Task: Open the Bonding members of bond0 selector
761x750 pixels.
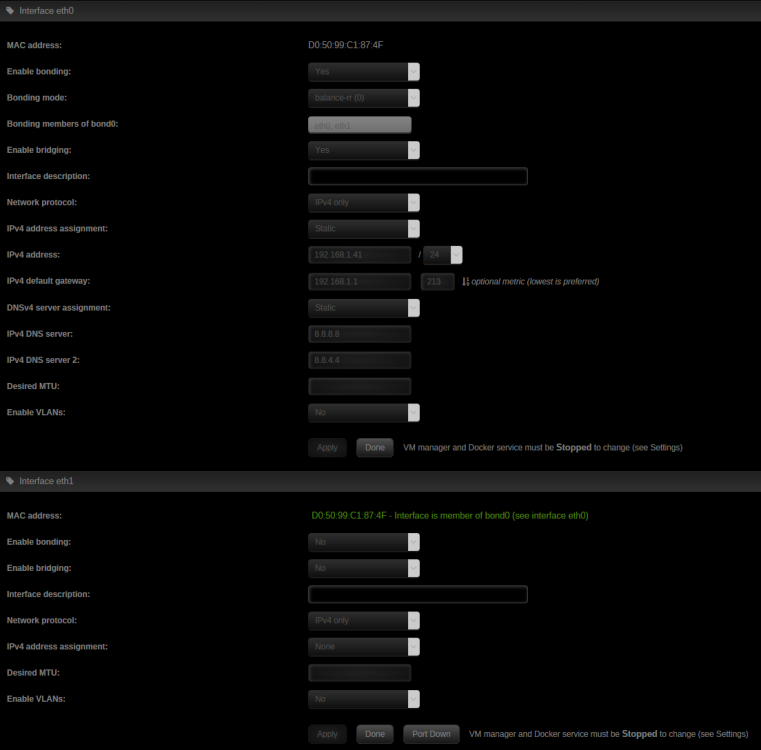Action: 360,125
